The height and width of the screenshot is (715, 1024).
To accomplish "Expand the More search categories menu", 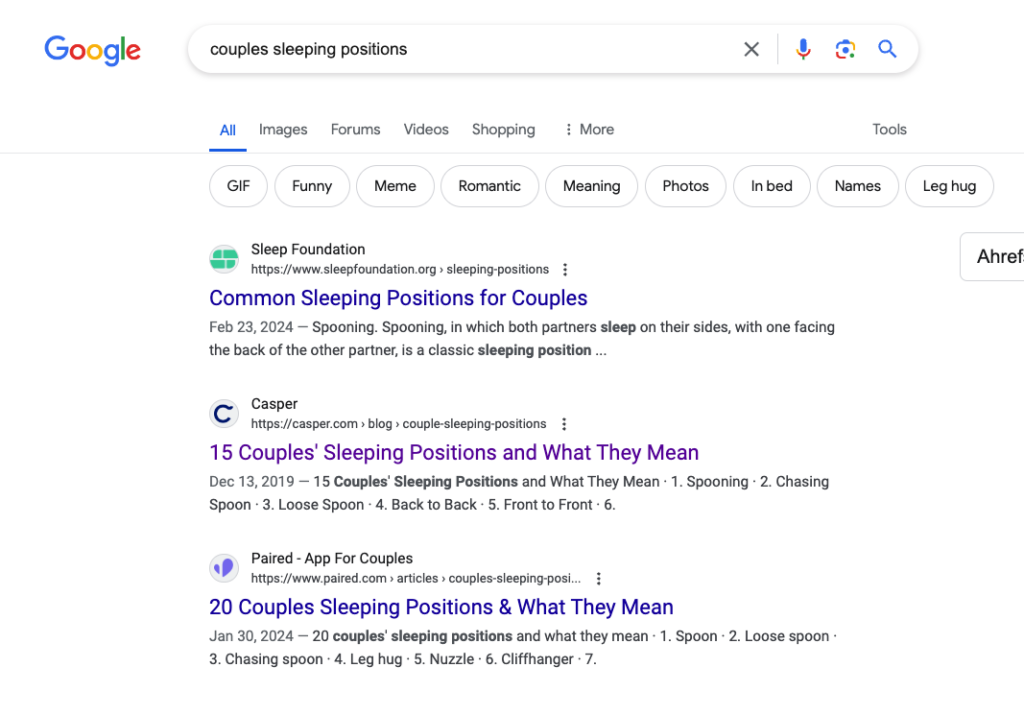I will click(588, 129).
